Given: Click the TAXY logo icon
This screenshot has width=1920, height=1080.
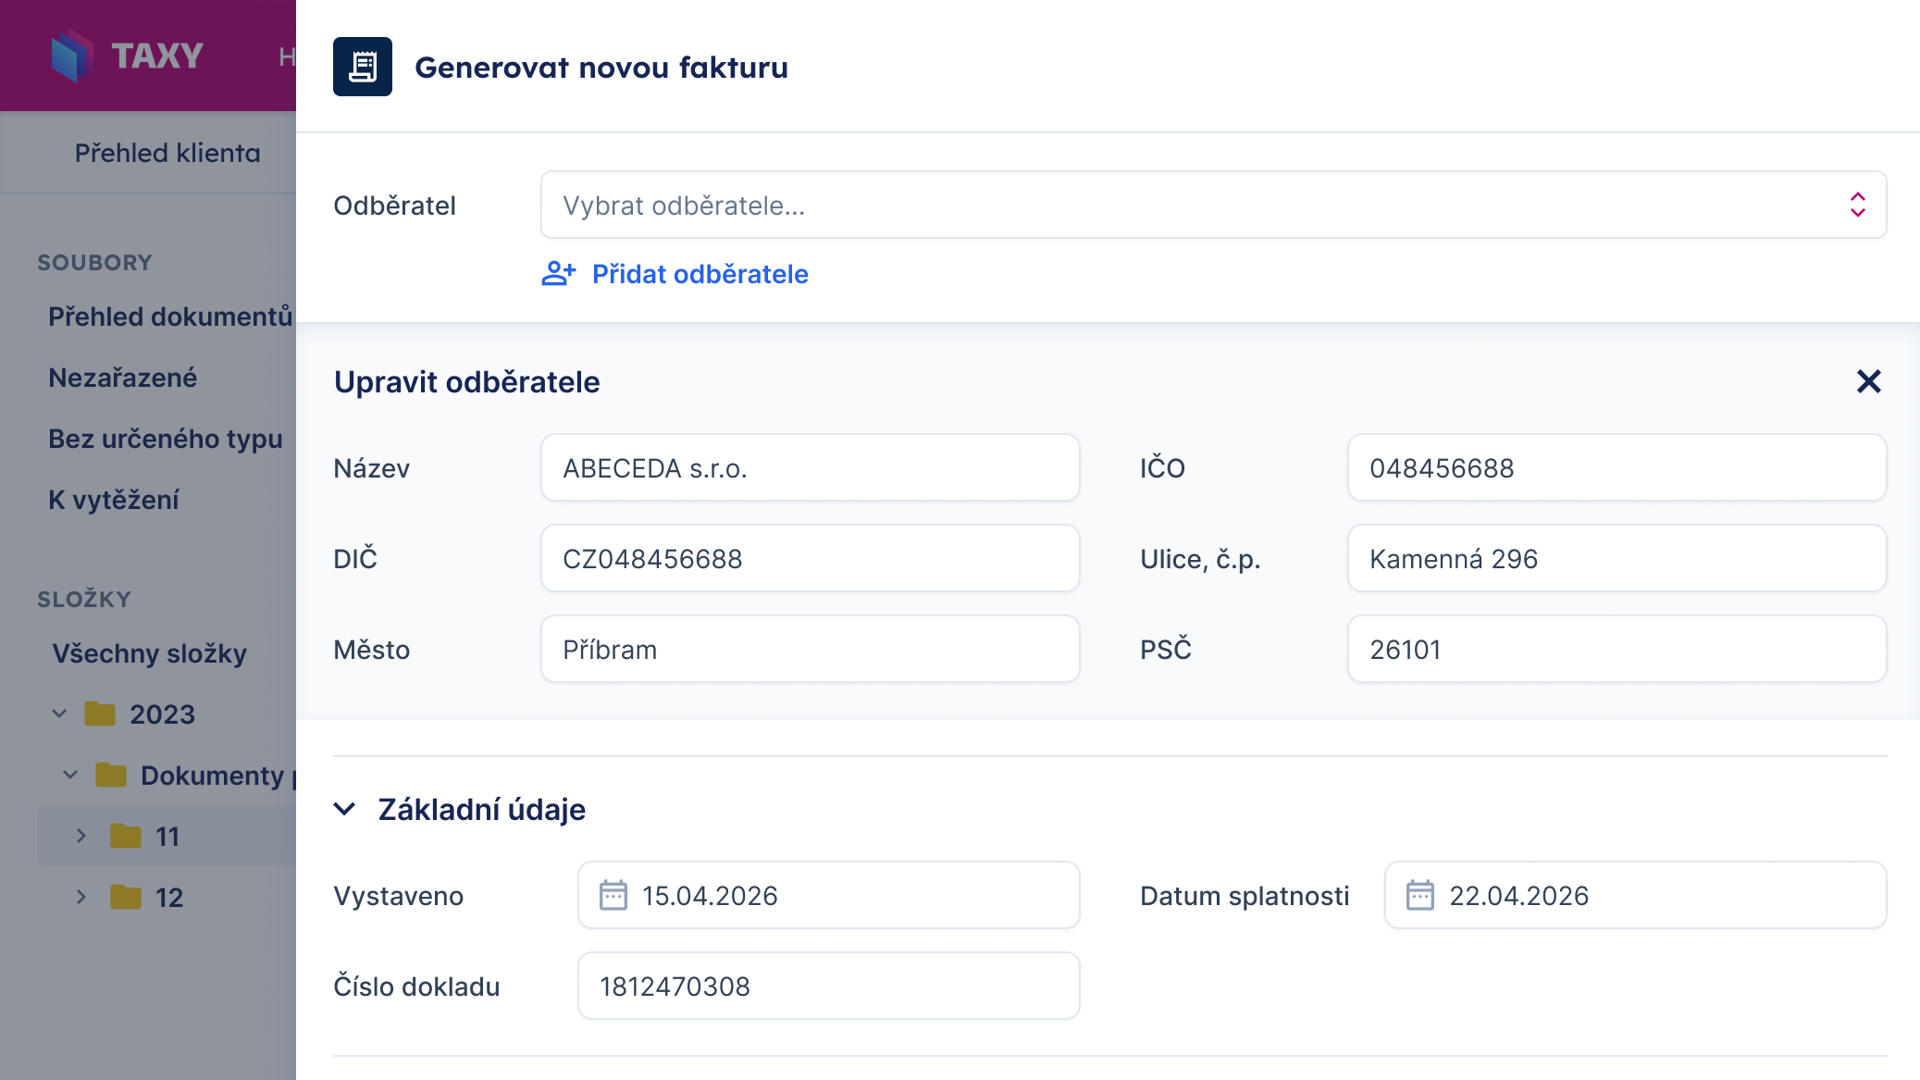Looking at the screenshot, I should (72, 55).
